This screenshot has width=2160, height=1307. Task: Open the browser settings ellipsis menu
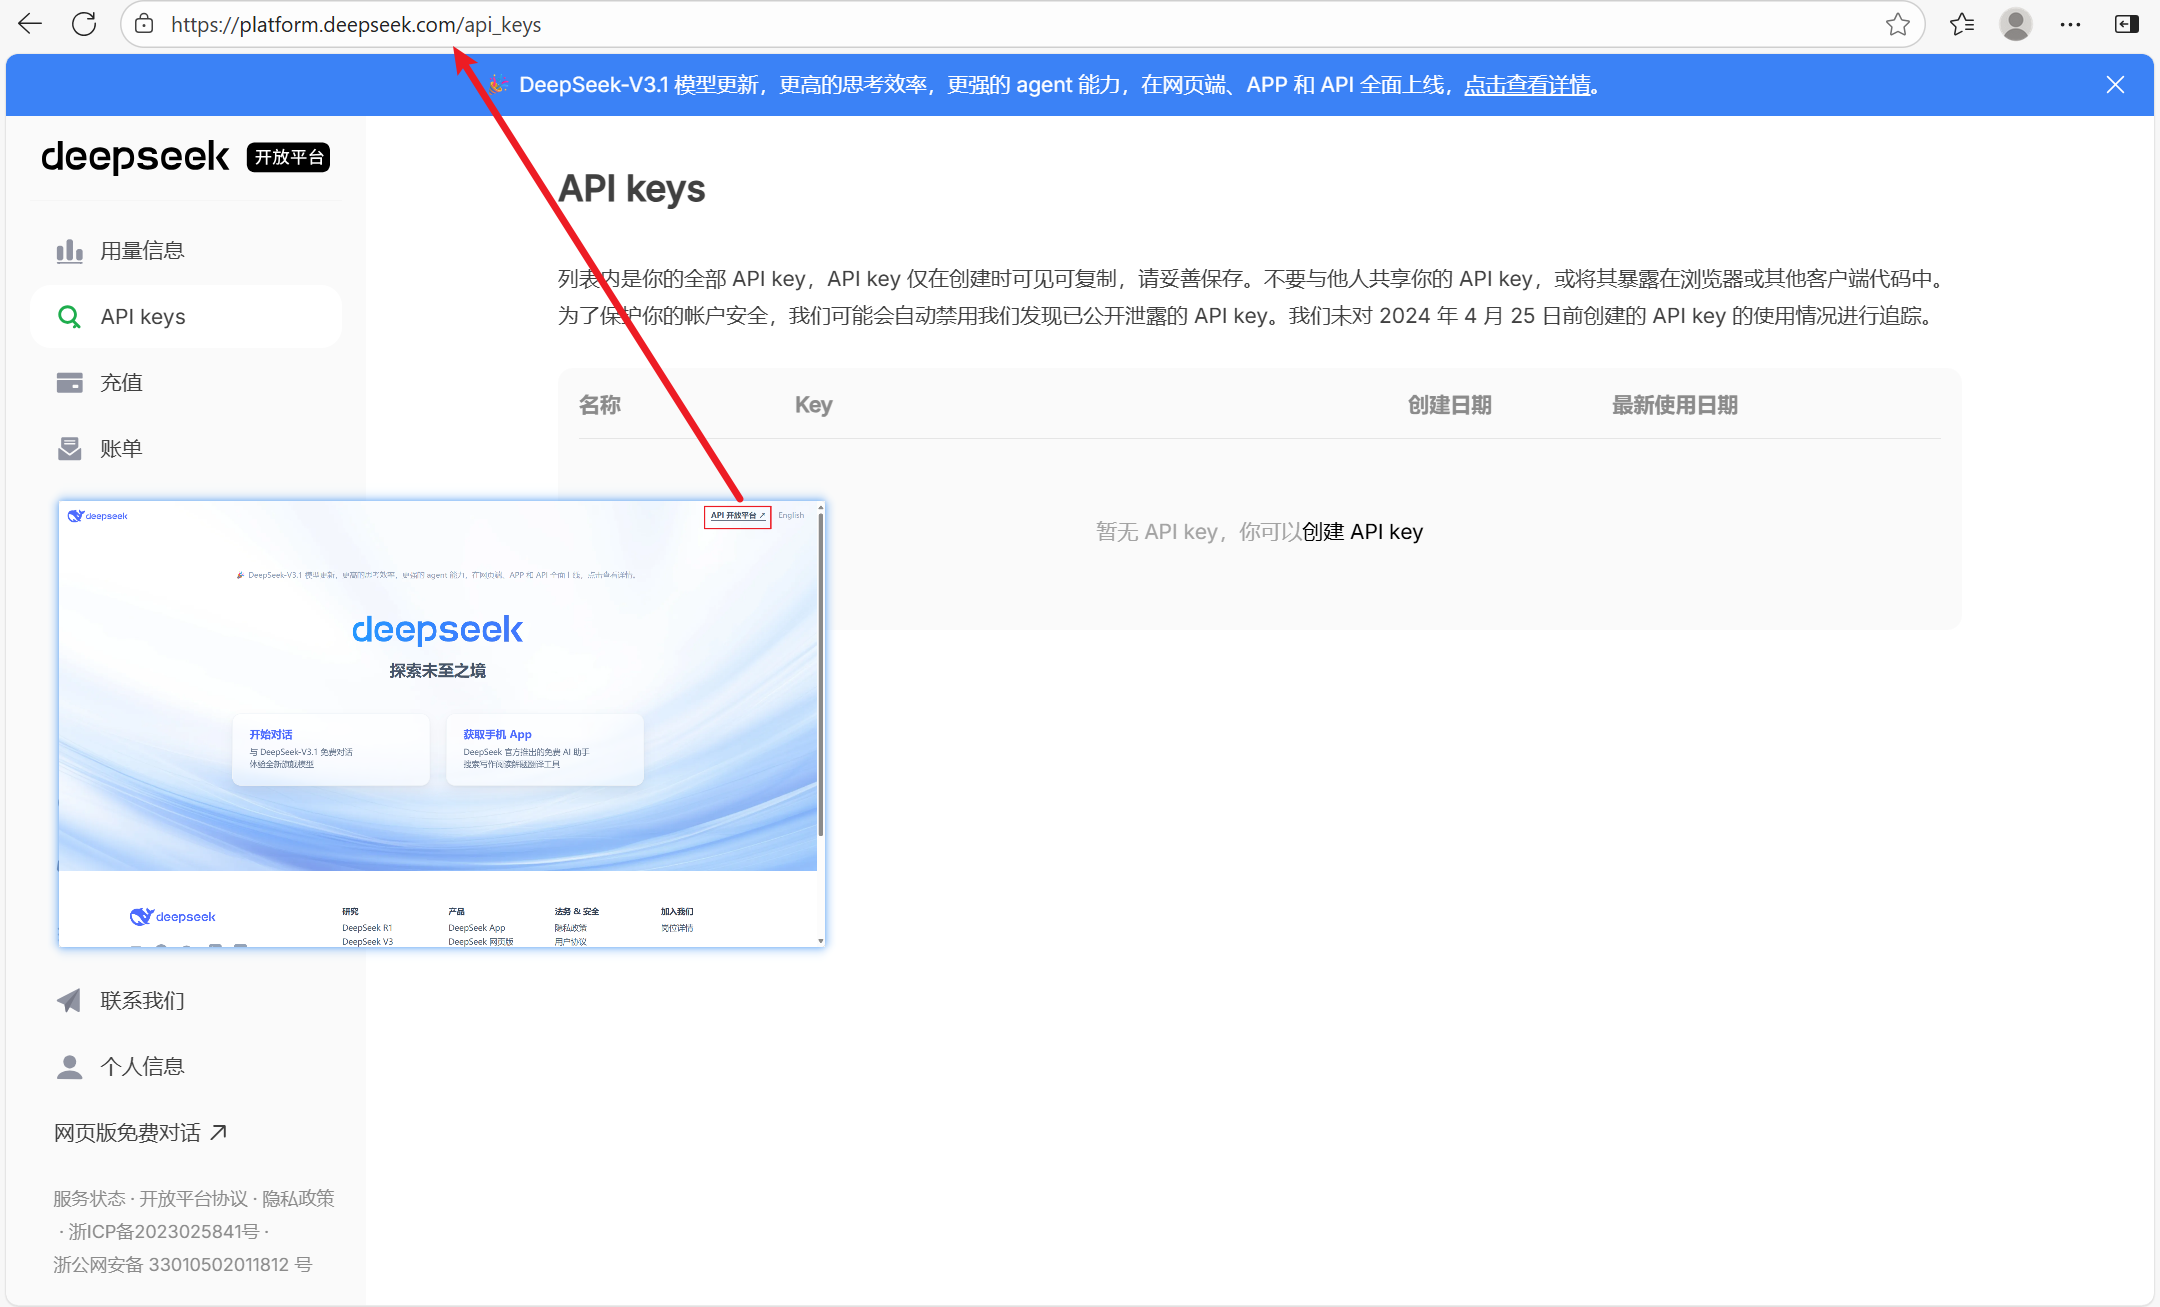pyautogui.click(x=2071, y=24)
